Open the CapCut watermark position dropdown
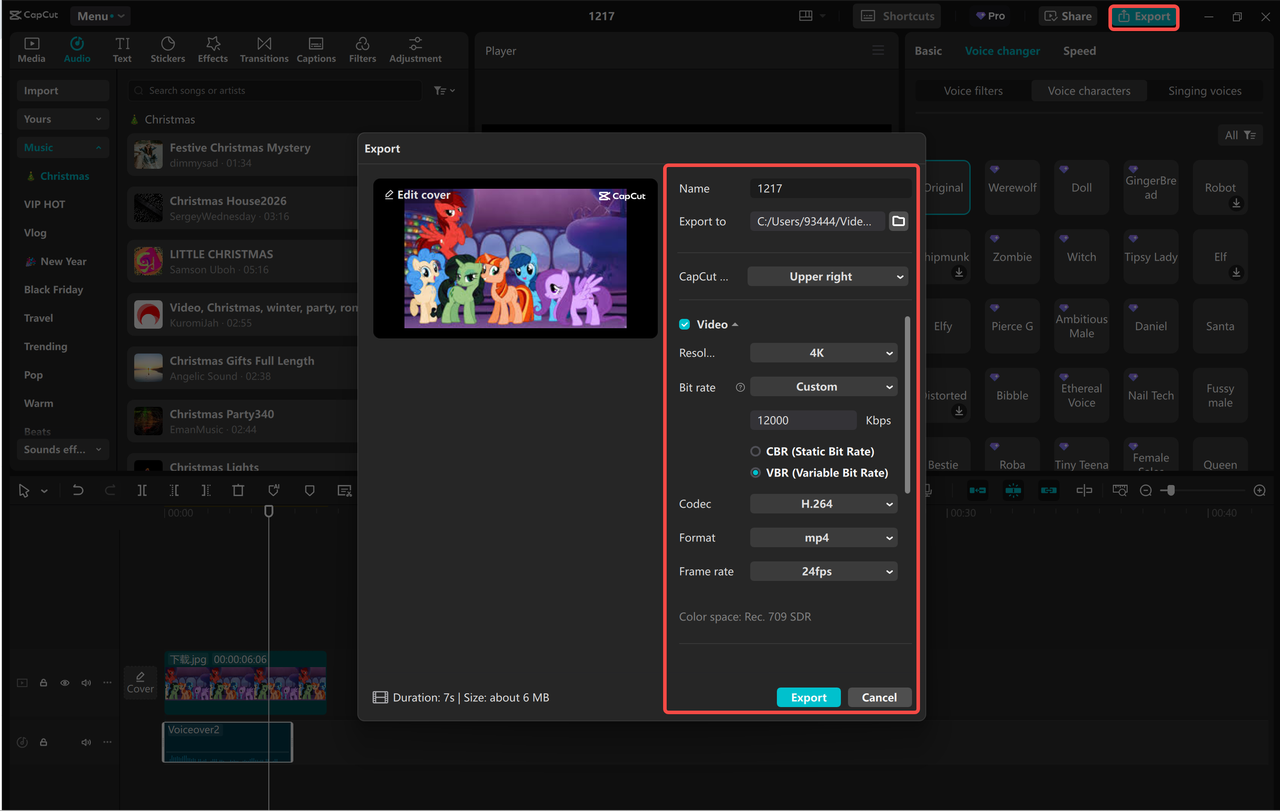The image size is (1280, 811). 827,276
